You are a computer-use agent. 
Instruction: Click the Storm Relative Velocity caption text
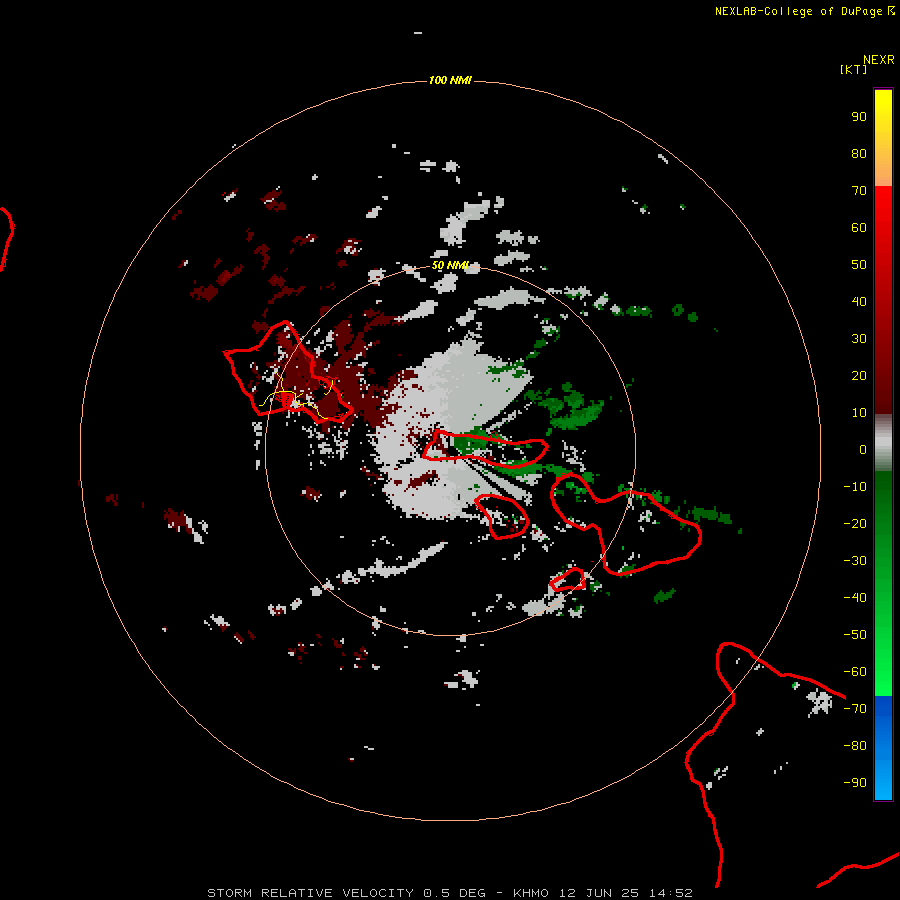pos(450,893)
